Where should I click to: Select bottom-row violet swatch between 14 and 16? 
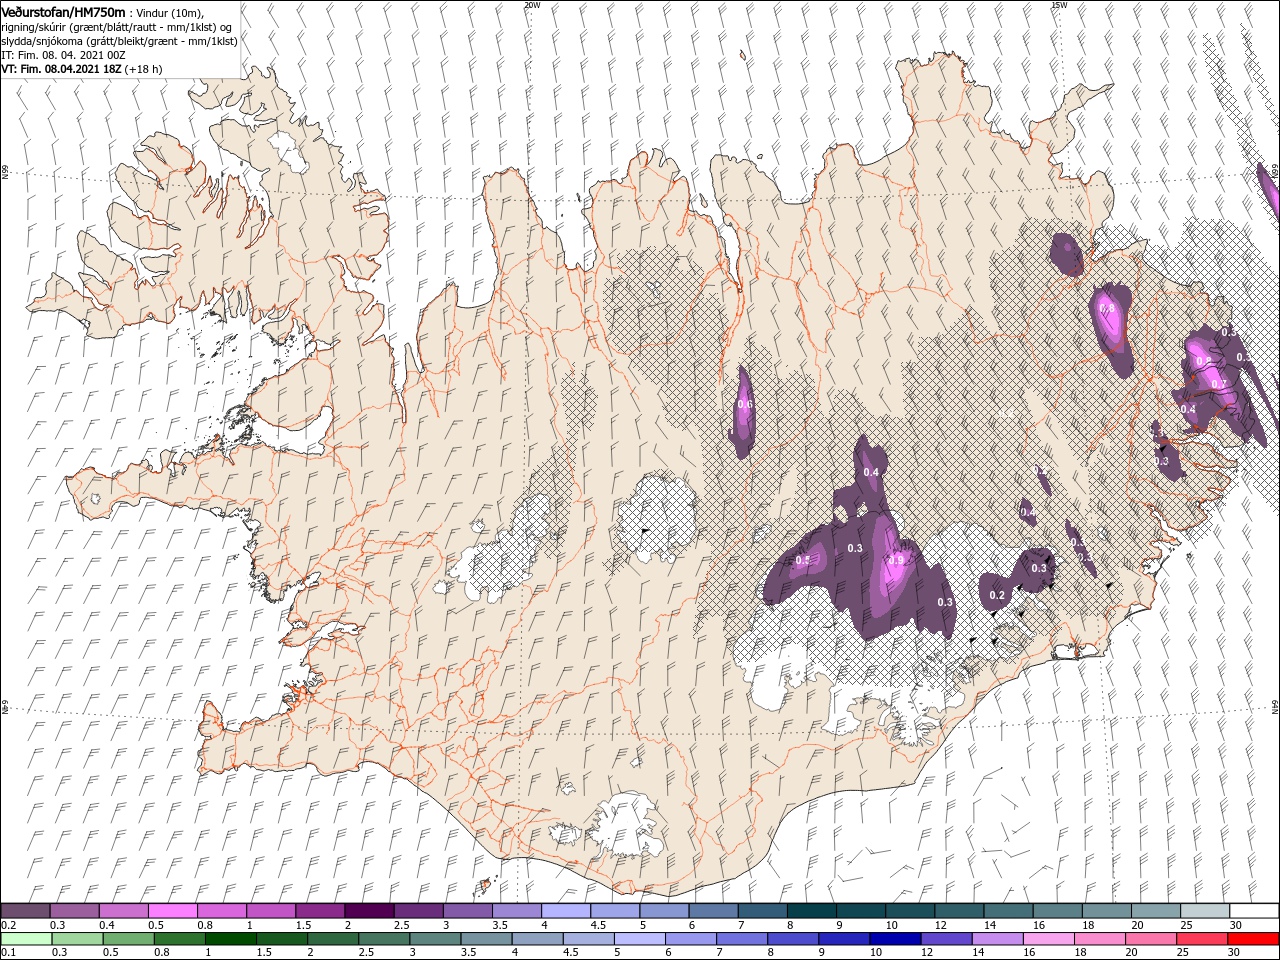[x=997, y=940]
